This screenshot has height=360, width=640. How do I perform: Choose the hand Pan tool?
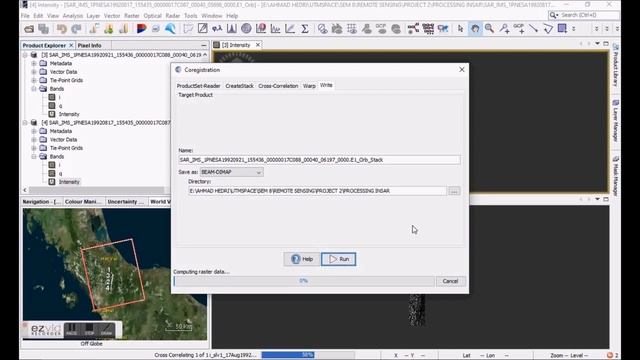475,29
